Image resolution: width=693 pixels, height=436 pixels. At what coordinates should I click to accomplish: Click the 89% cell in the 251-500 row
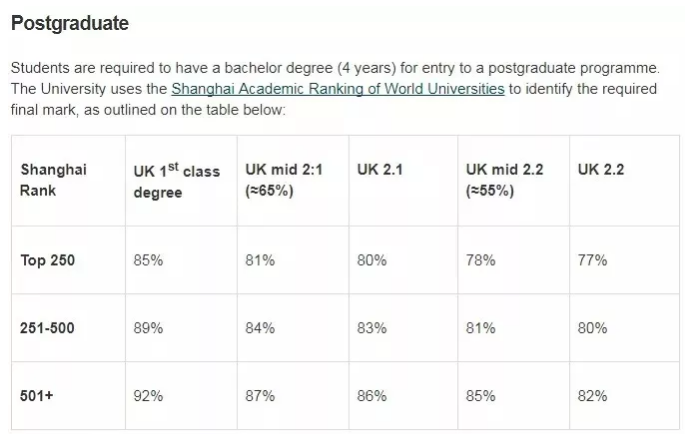(148, 327)
